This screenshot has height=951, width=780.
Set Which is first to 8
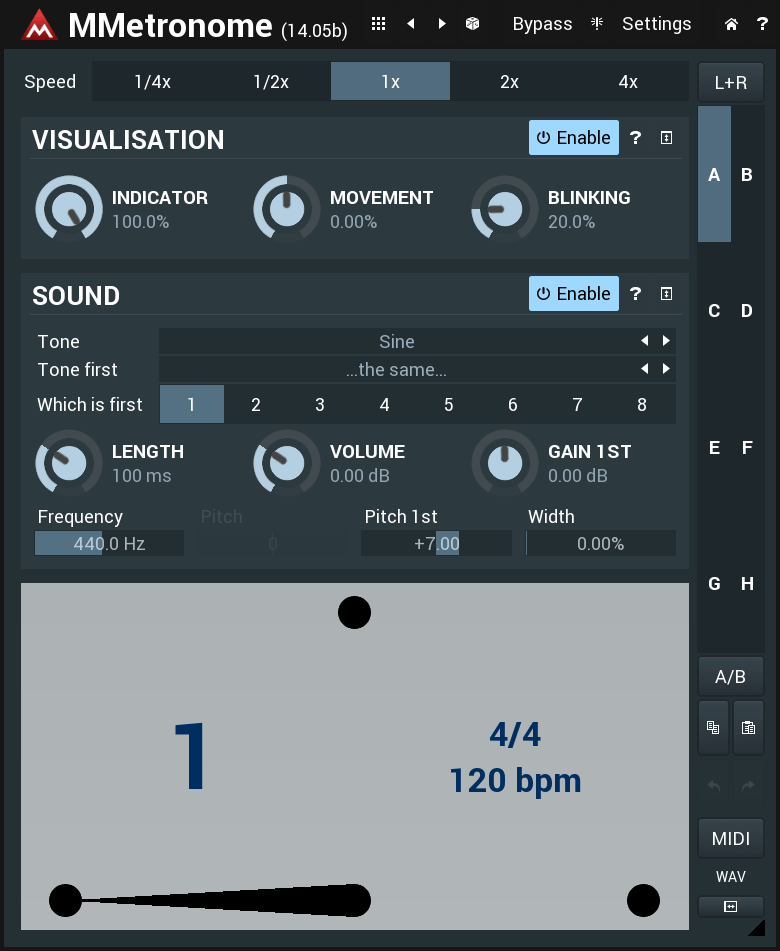pos(642,404)
